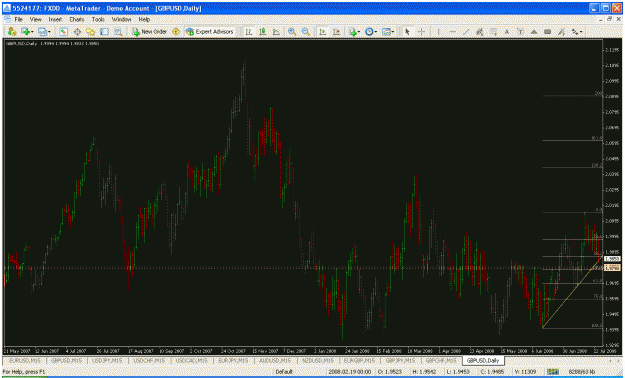Click the New Order button
This screenshot has width=625, height=378.
(149, 32)
